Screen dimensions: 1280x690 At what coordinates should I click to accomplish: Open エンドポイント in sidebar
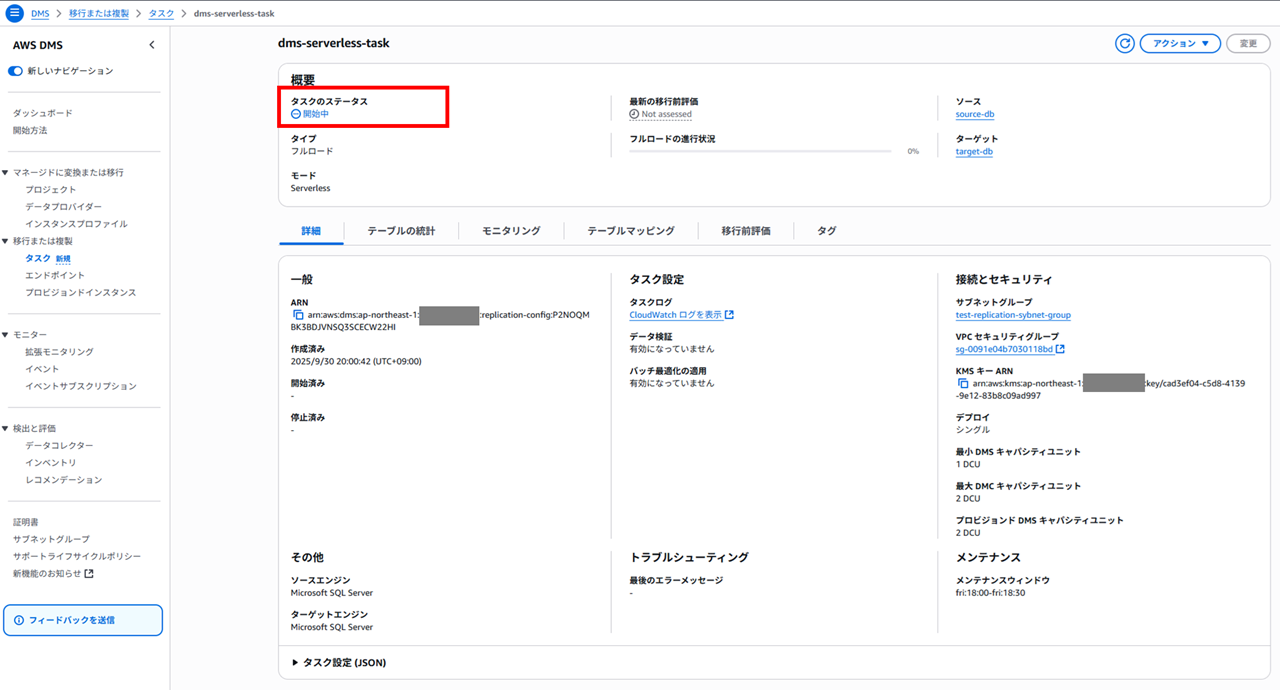[x=55, y=275]
